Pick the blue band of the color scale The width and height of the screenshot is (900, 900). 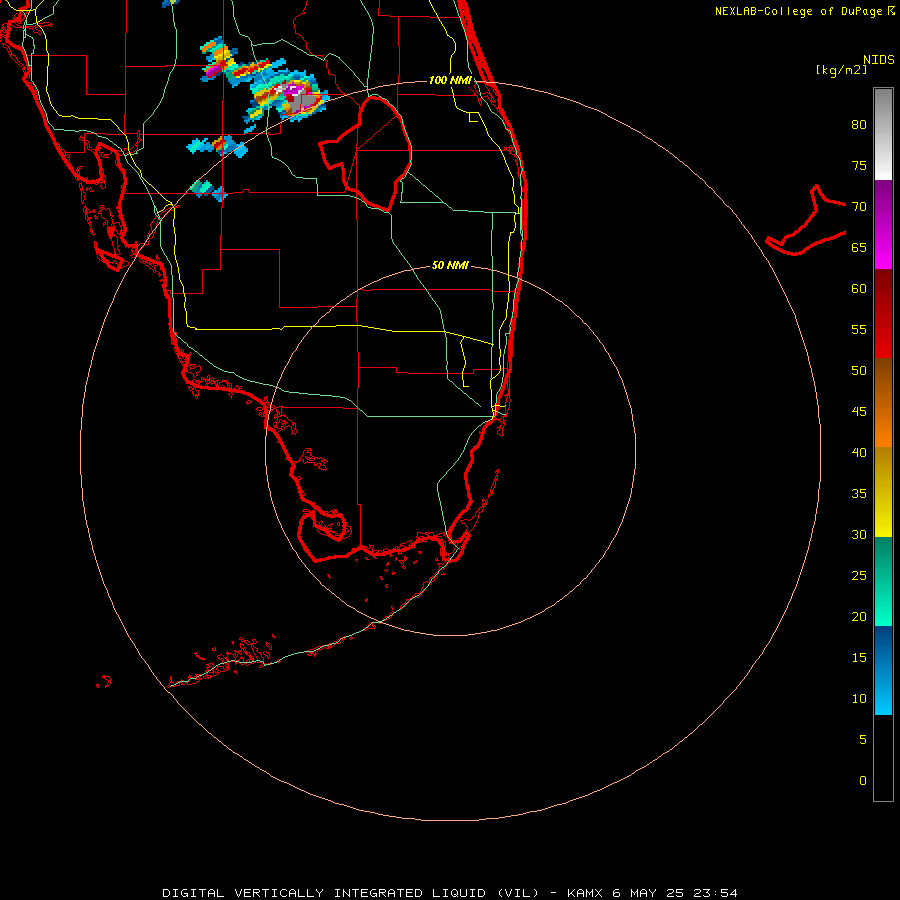pyautogui.click(x=883, y=670)
